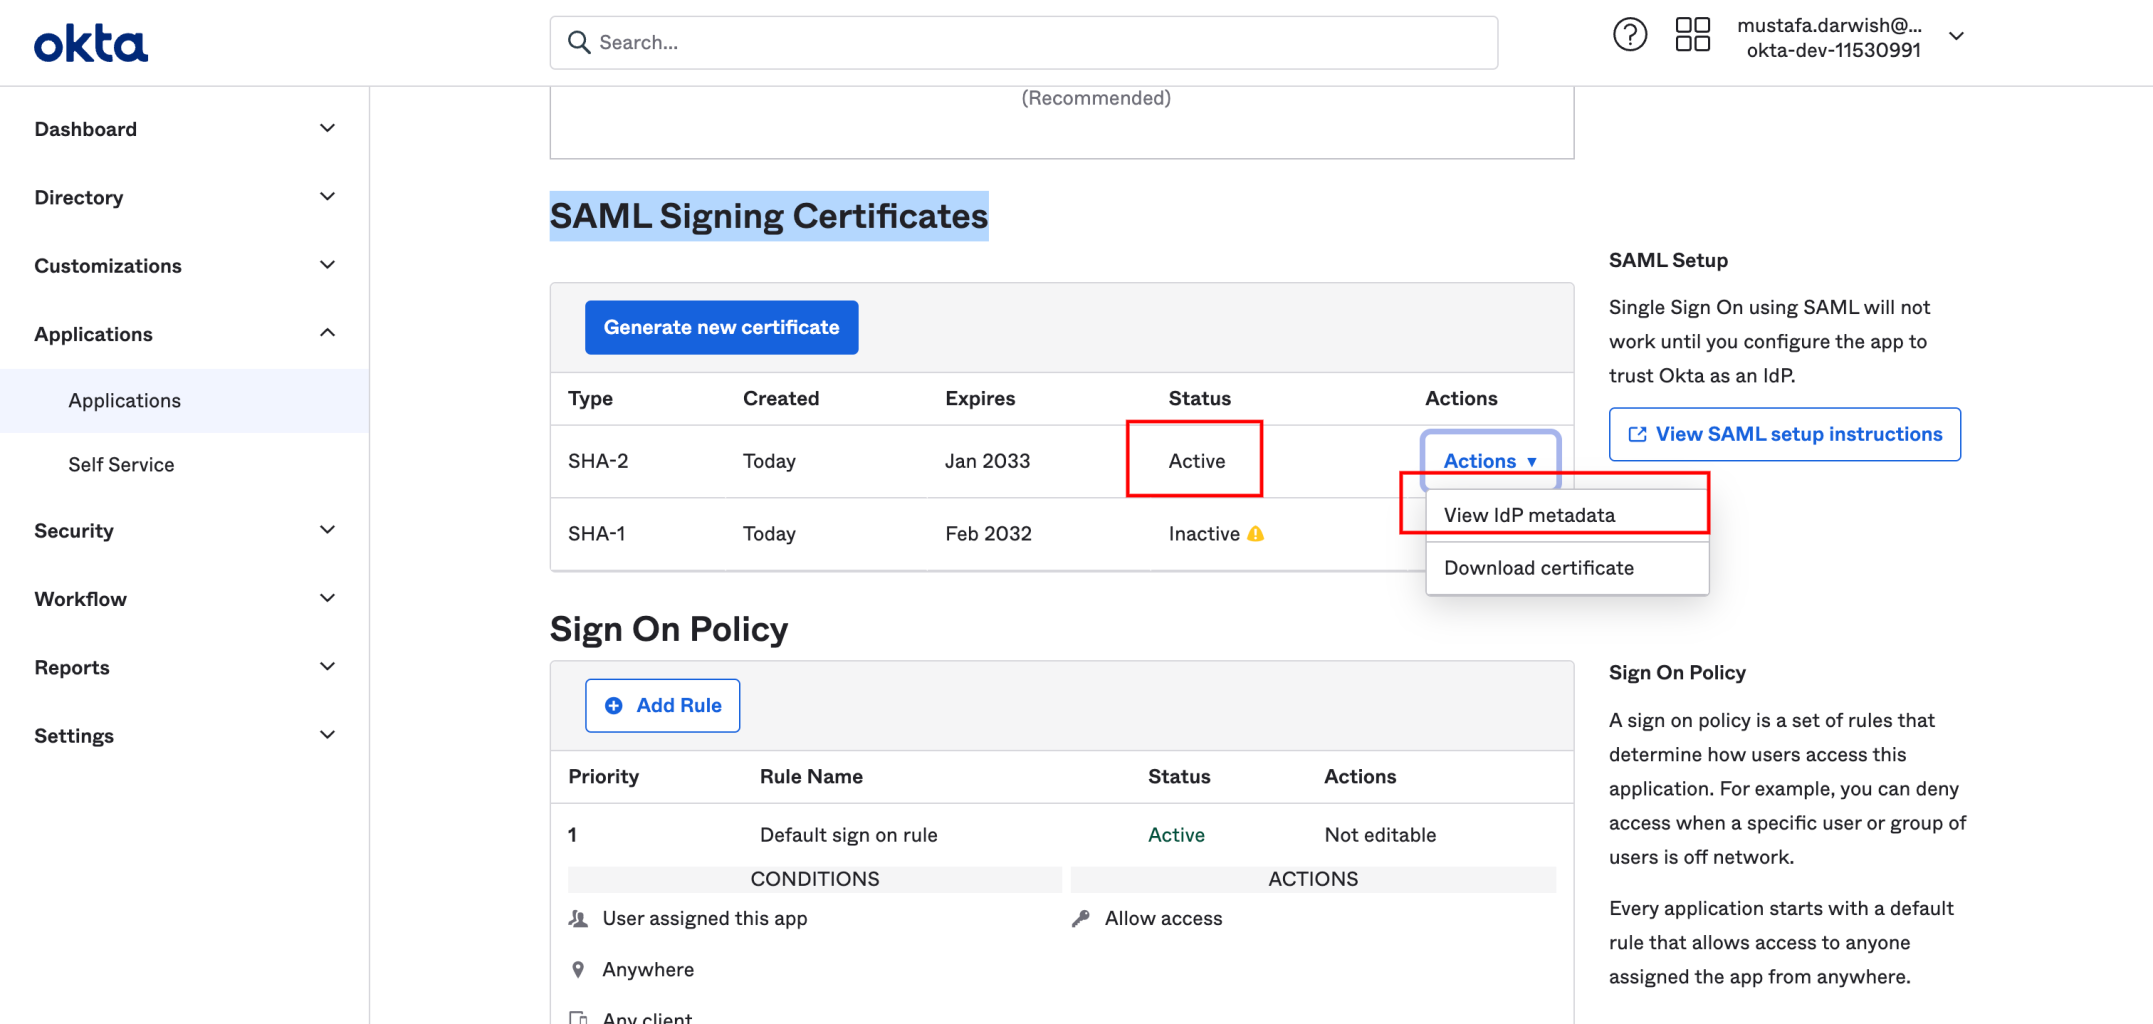Click the key icon beside Allow access
This screenshot has width=2153, height=1024.
1080,918
